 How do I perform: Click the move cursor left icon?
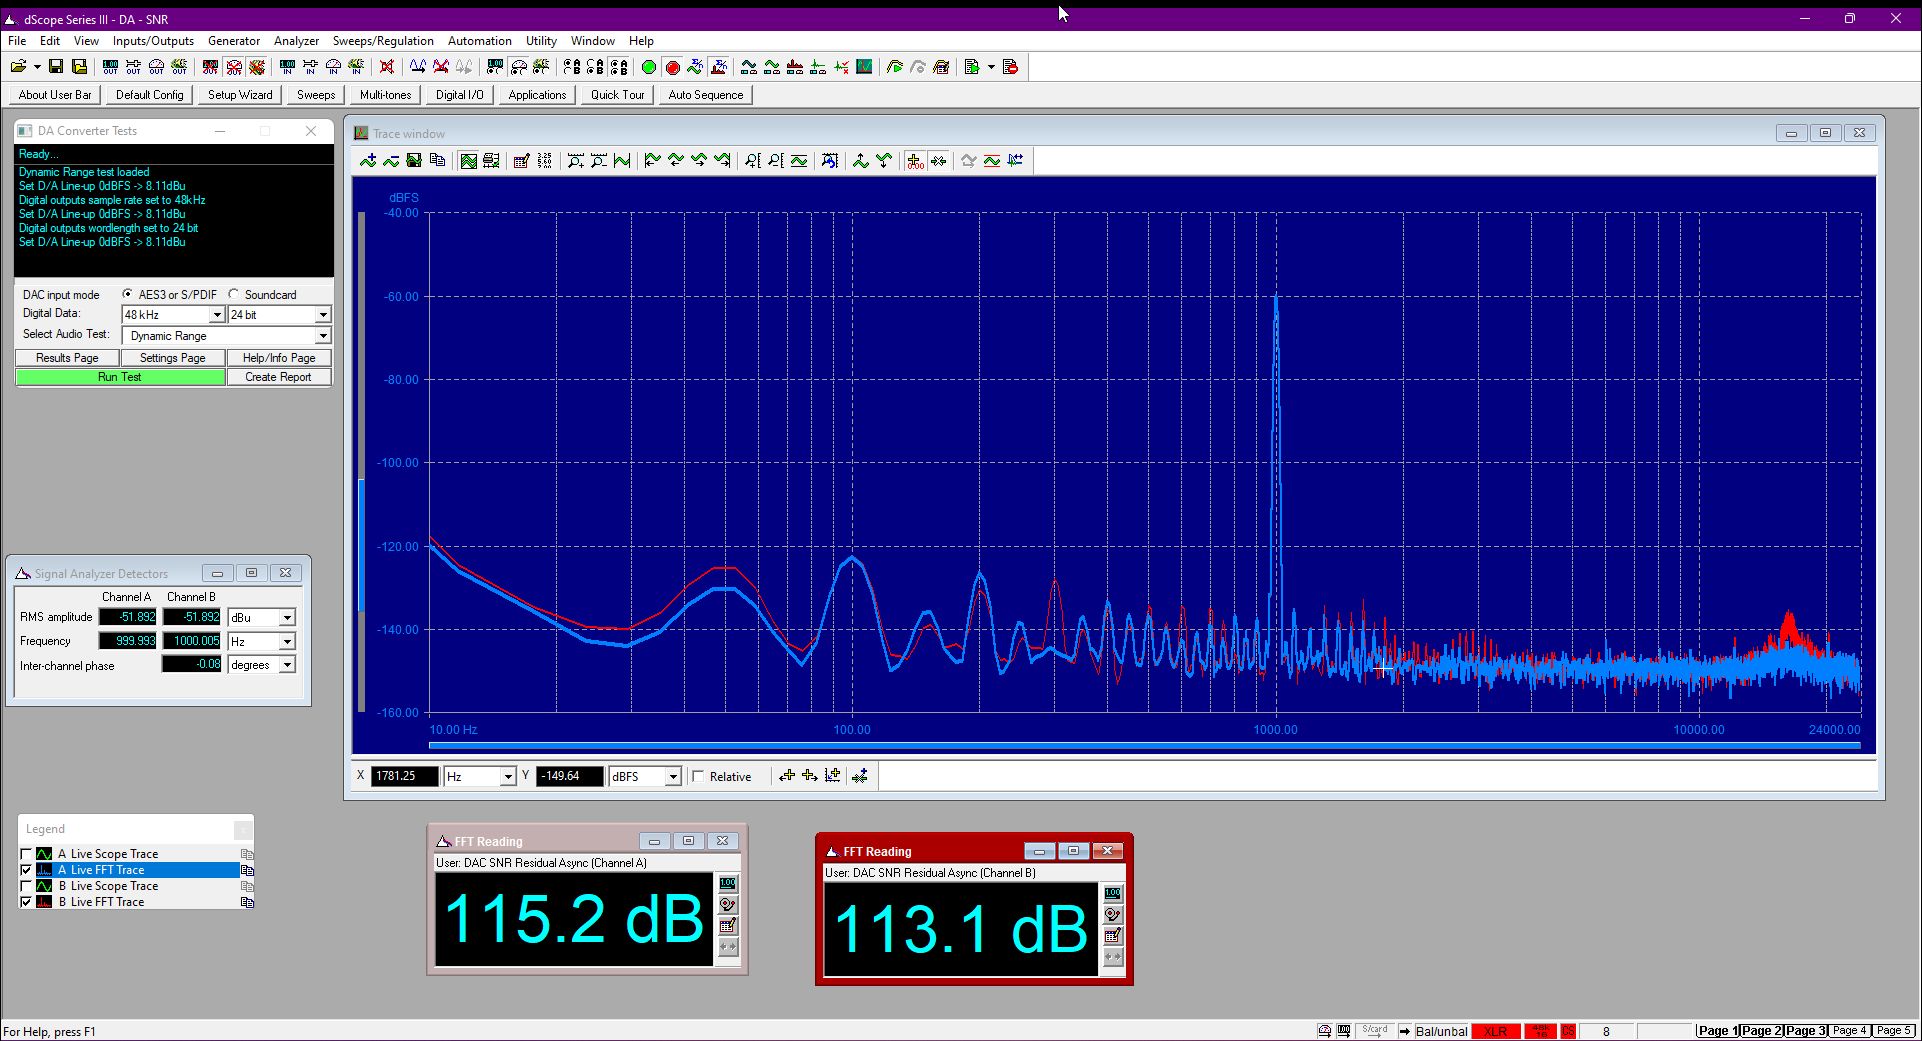[x=787, y=776]
